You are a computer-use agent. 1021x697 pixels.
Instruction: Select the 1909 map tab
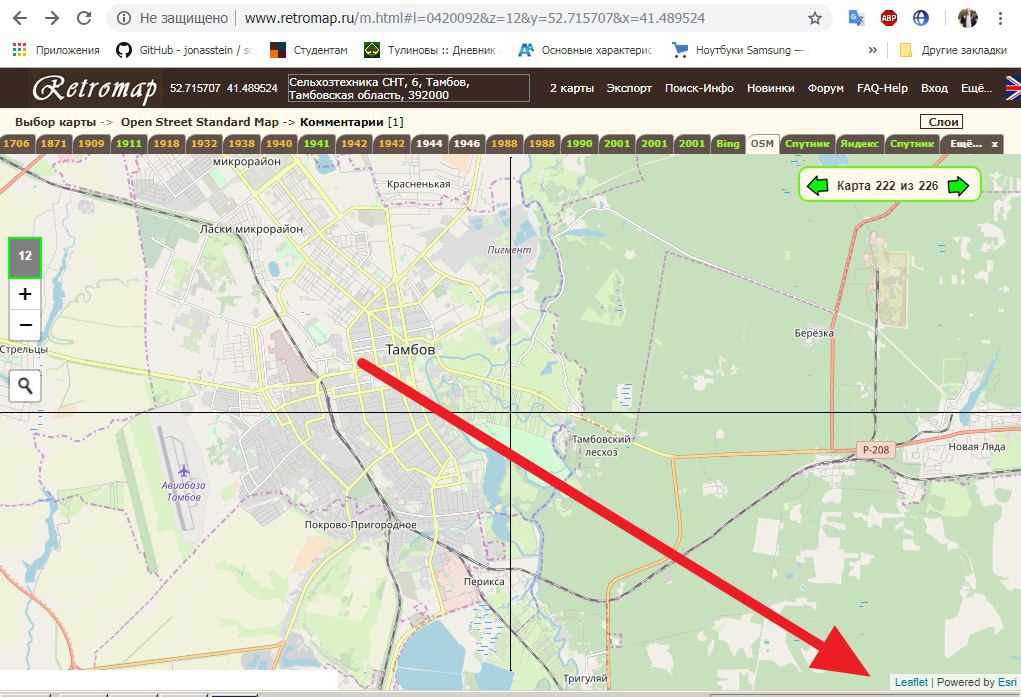(91, 144)
